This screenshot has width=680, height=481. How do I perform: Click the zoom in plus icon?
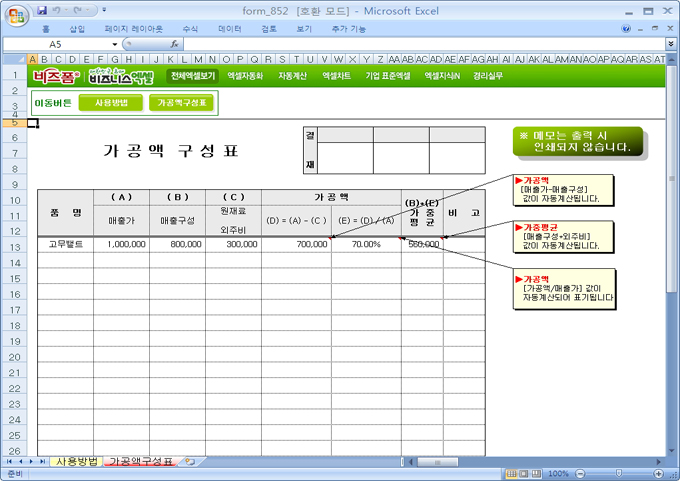pyautogui.click(x=657, y=473)
